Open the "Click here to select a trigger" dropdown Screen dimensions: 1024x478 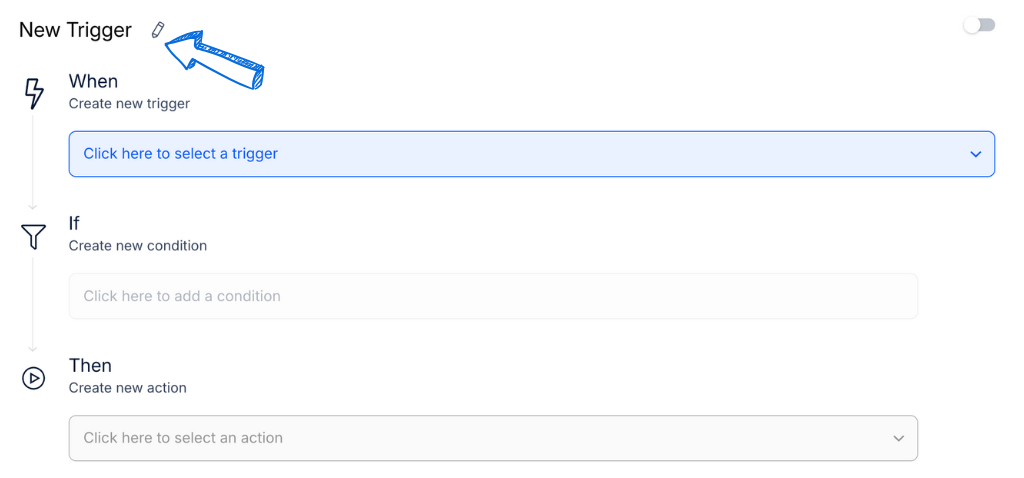tap(532, 154)
